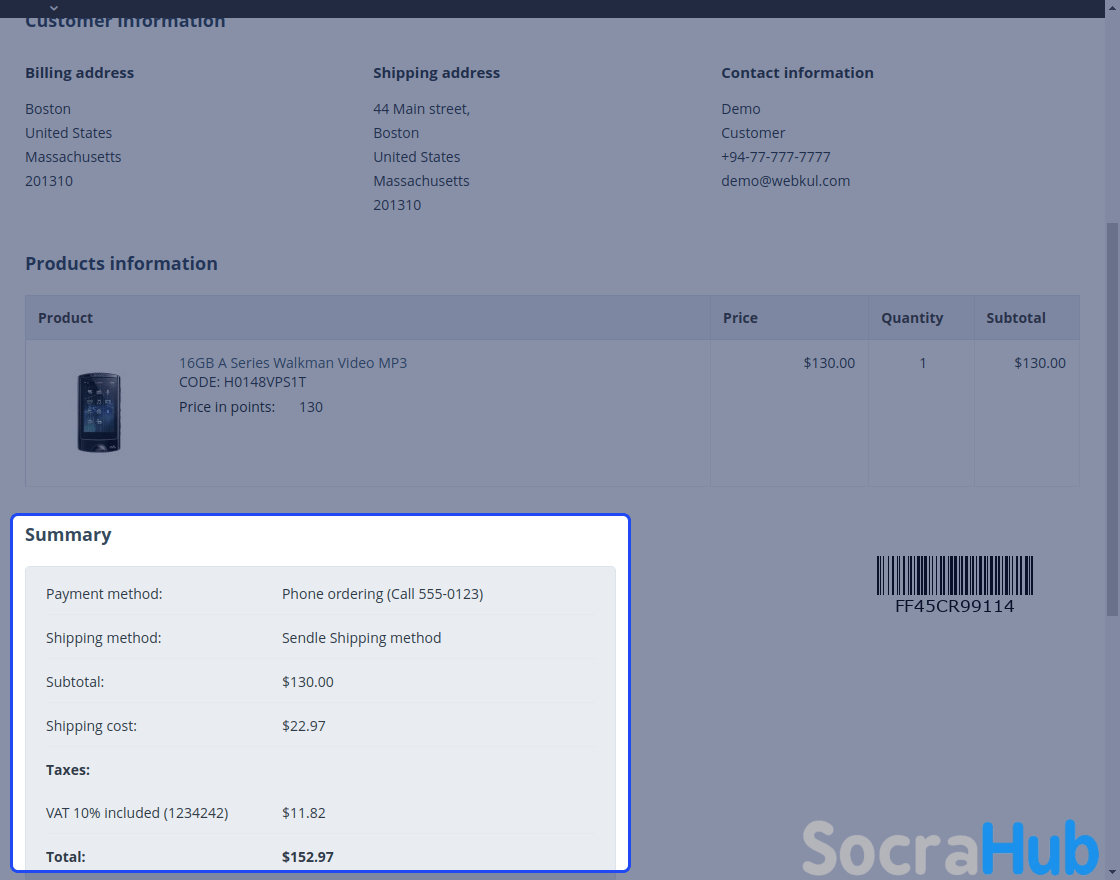This screenshot has height=880, width=1120.
Task: Click the order barcode image
Action: [954, 576]
